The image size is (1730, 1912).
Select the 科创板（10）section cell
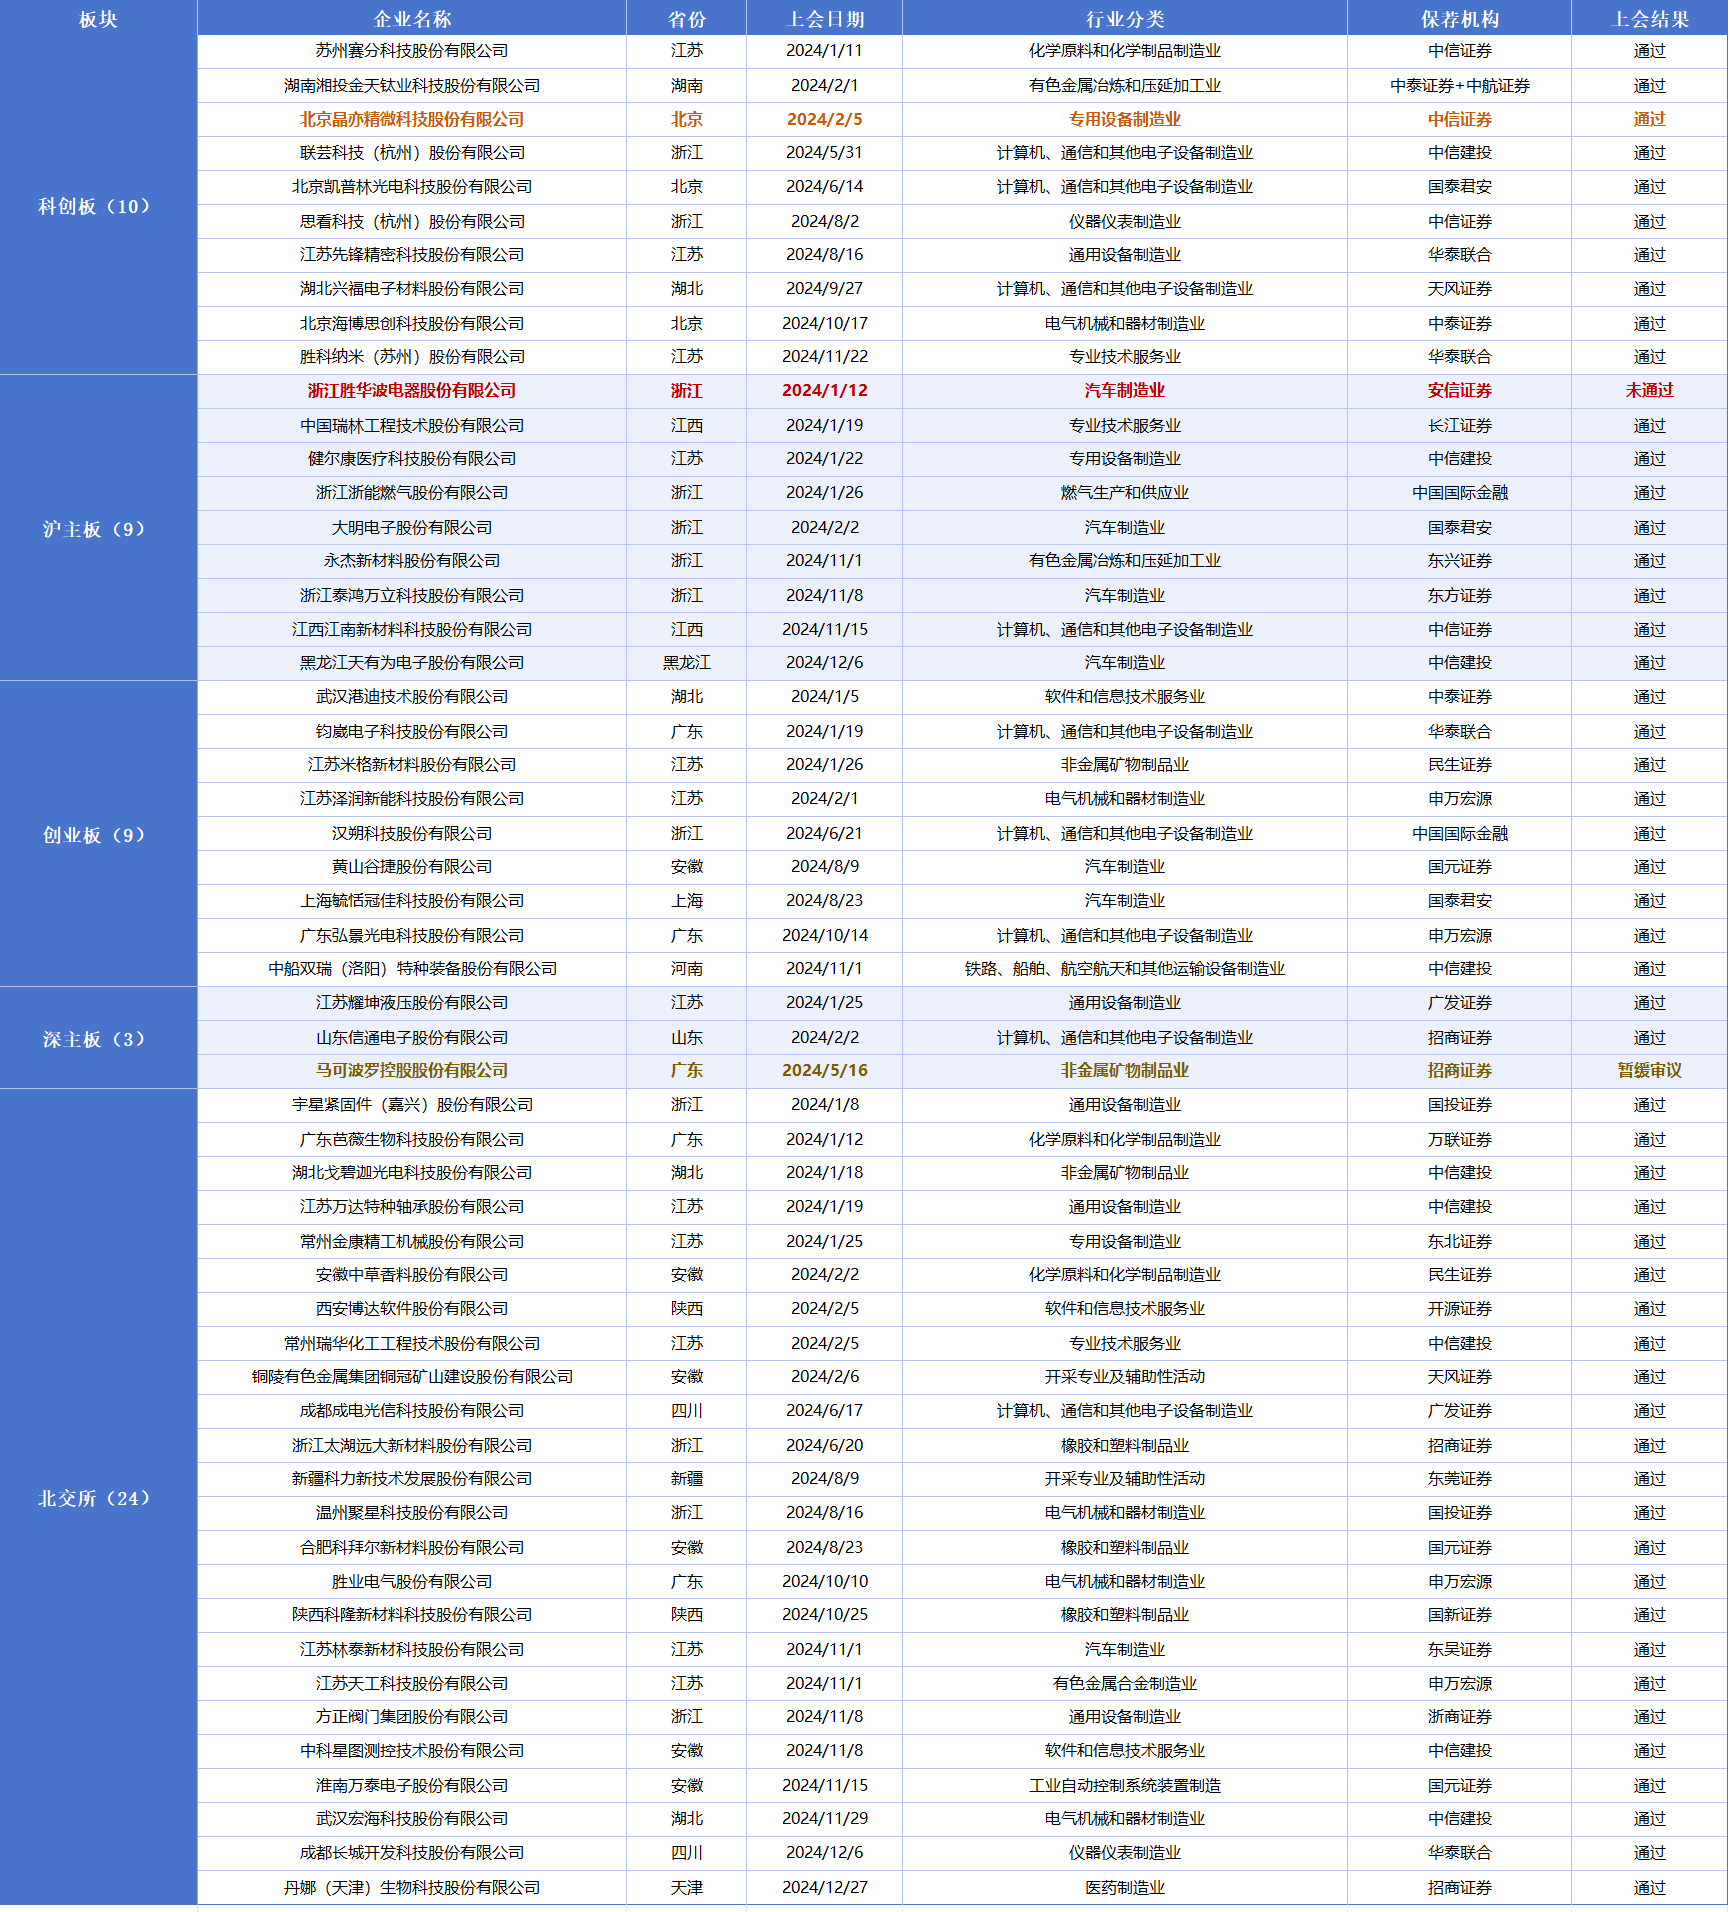(x=98, y=206)
